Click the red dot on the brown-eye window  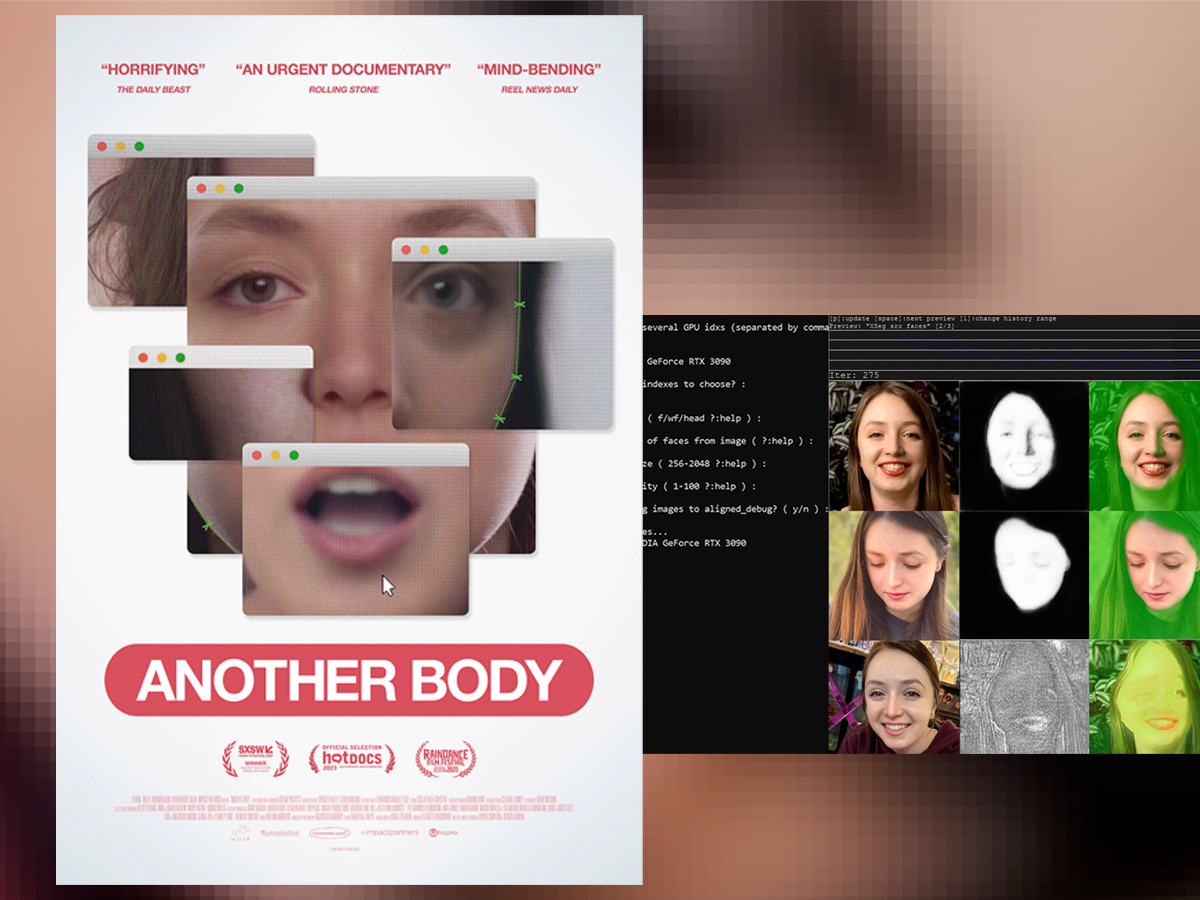click(201, 188)
